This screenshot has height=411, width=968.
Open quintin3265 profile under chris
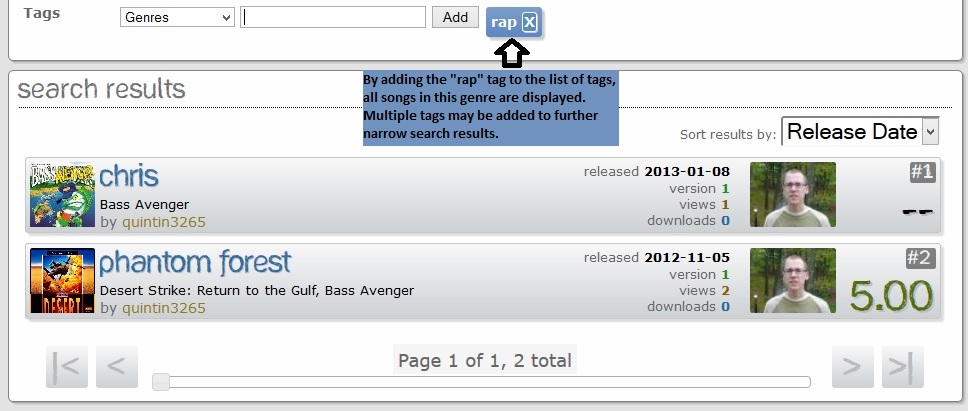[x=164, y=222]
